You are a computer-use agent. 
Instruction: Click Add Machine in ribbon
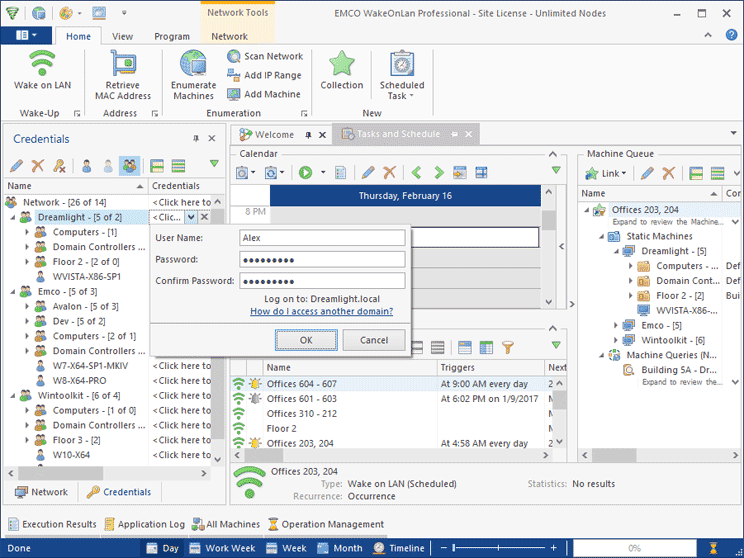[264, 95]
